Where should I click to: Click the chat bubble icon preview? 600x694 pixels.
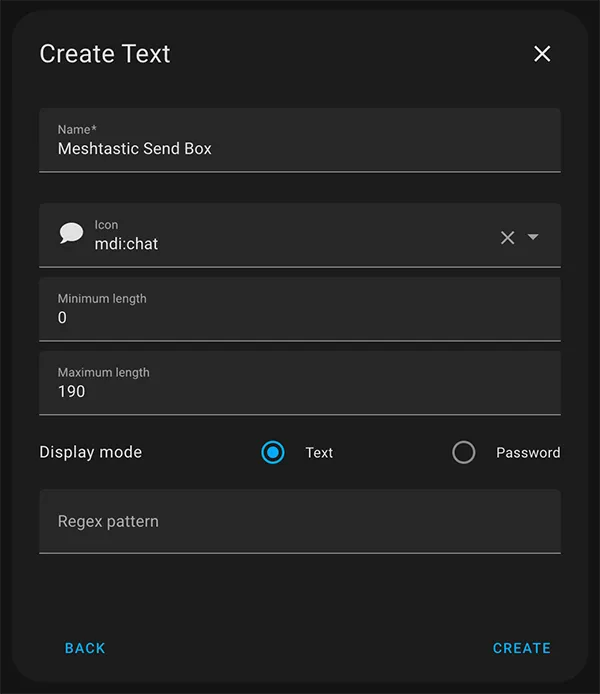point(71,233)
